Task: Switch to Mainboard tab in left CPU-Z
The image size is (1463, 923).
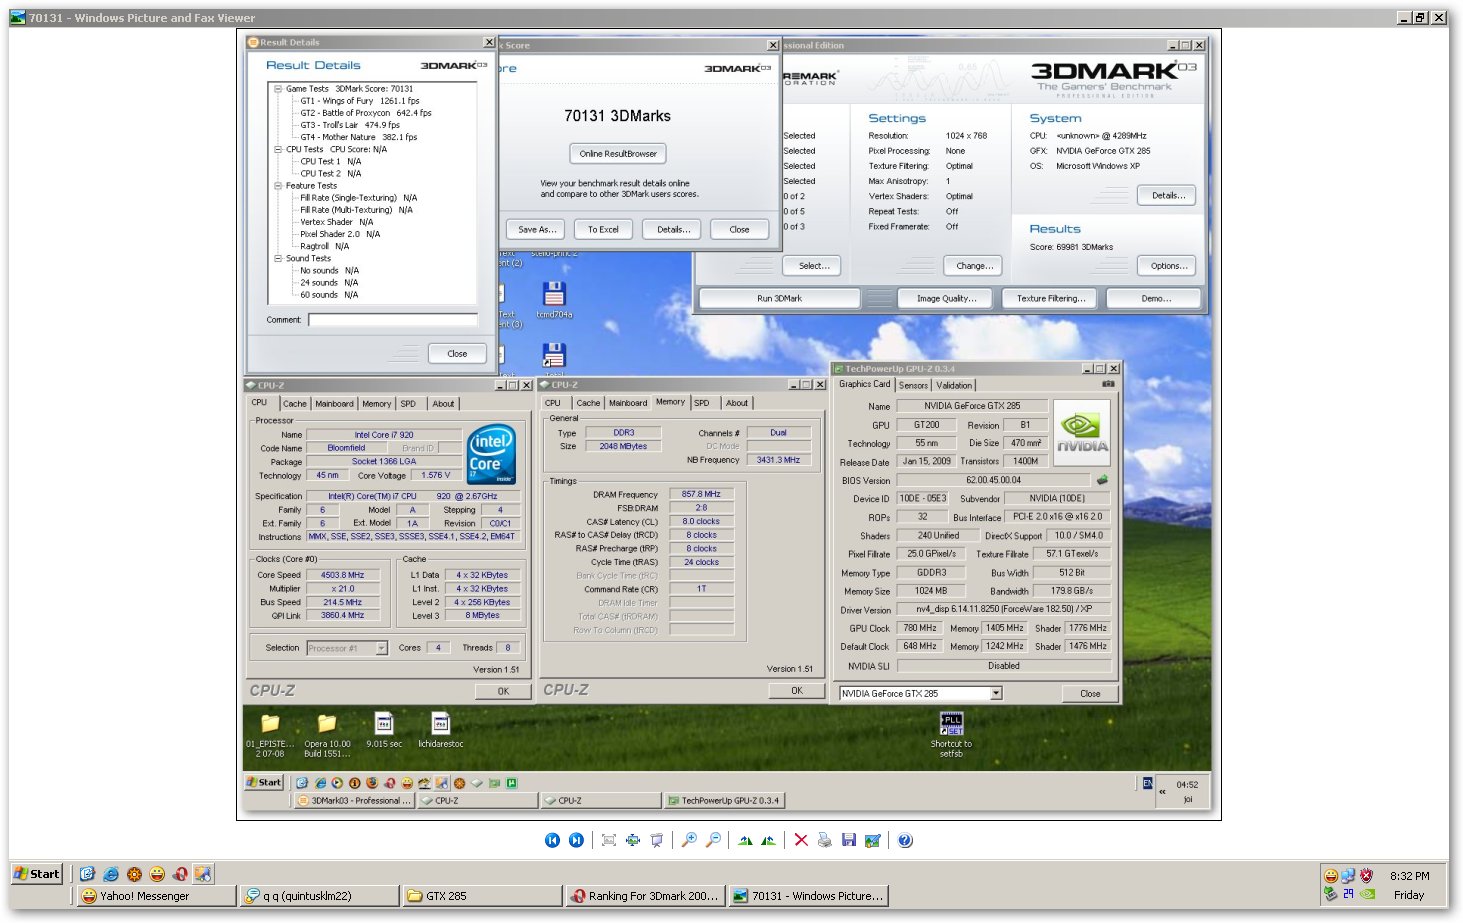Action: click(x=334, y=404)
